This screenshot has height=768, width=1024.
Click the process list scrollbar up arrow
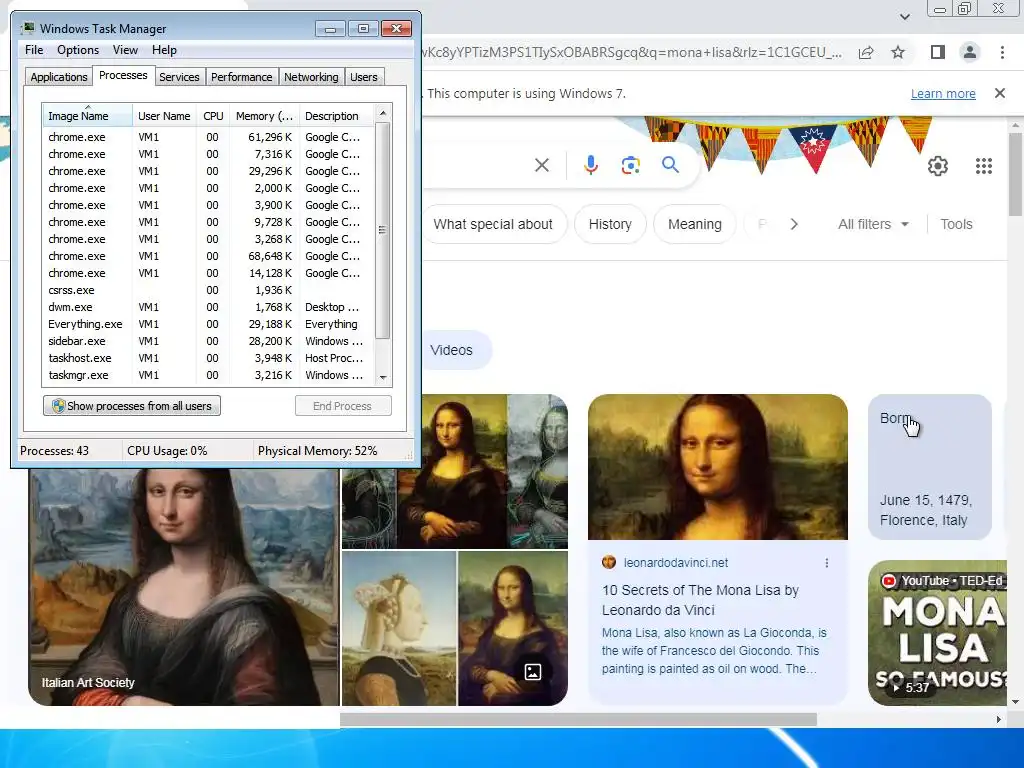coord(383,113)
